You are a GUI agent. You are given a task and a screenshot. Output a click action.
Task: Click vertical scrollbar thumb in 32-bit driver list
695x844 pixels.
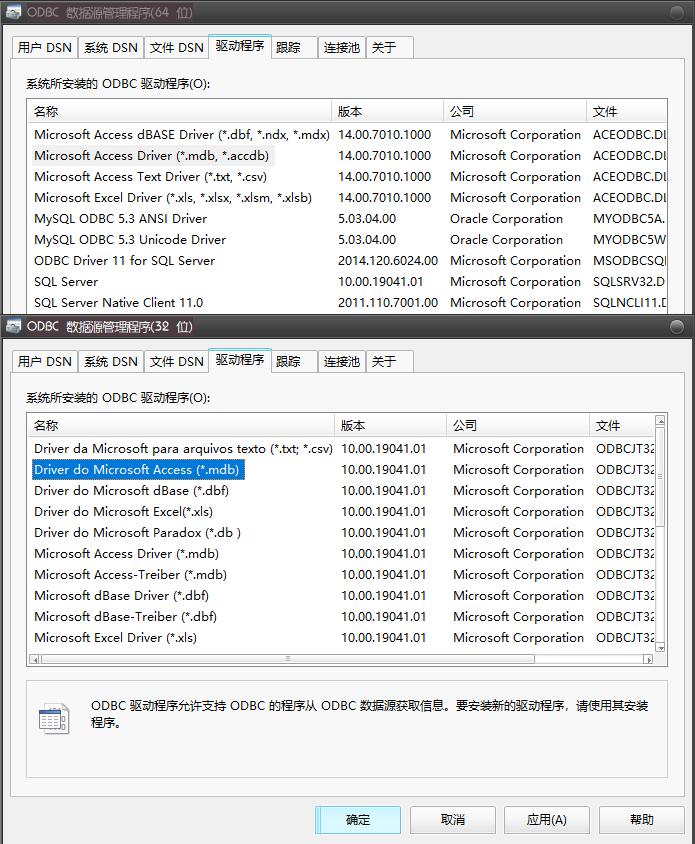click(x=661, y=476)
